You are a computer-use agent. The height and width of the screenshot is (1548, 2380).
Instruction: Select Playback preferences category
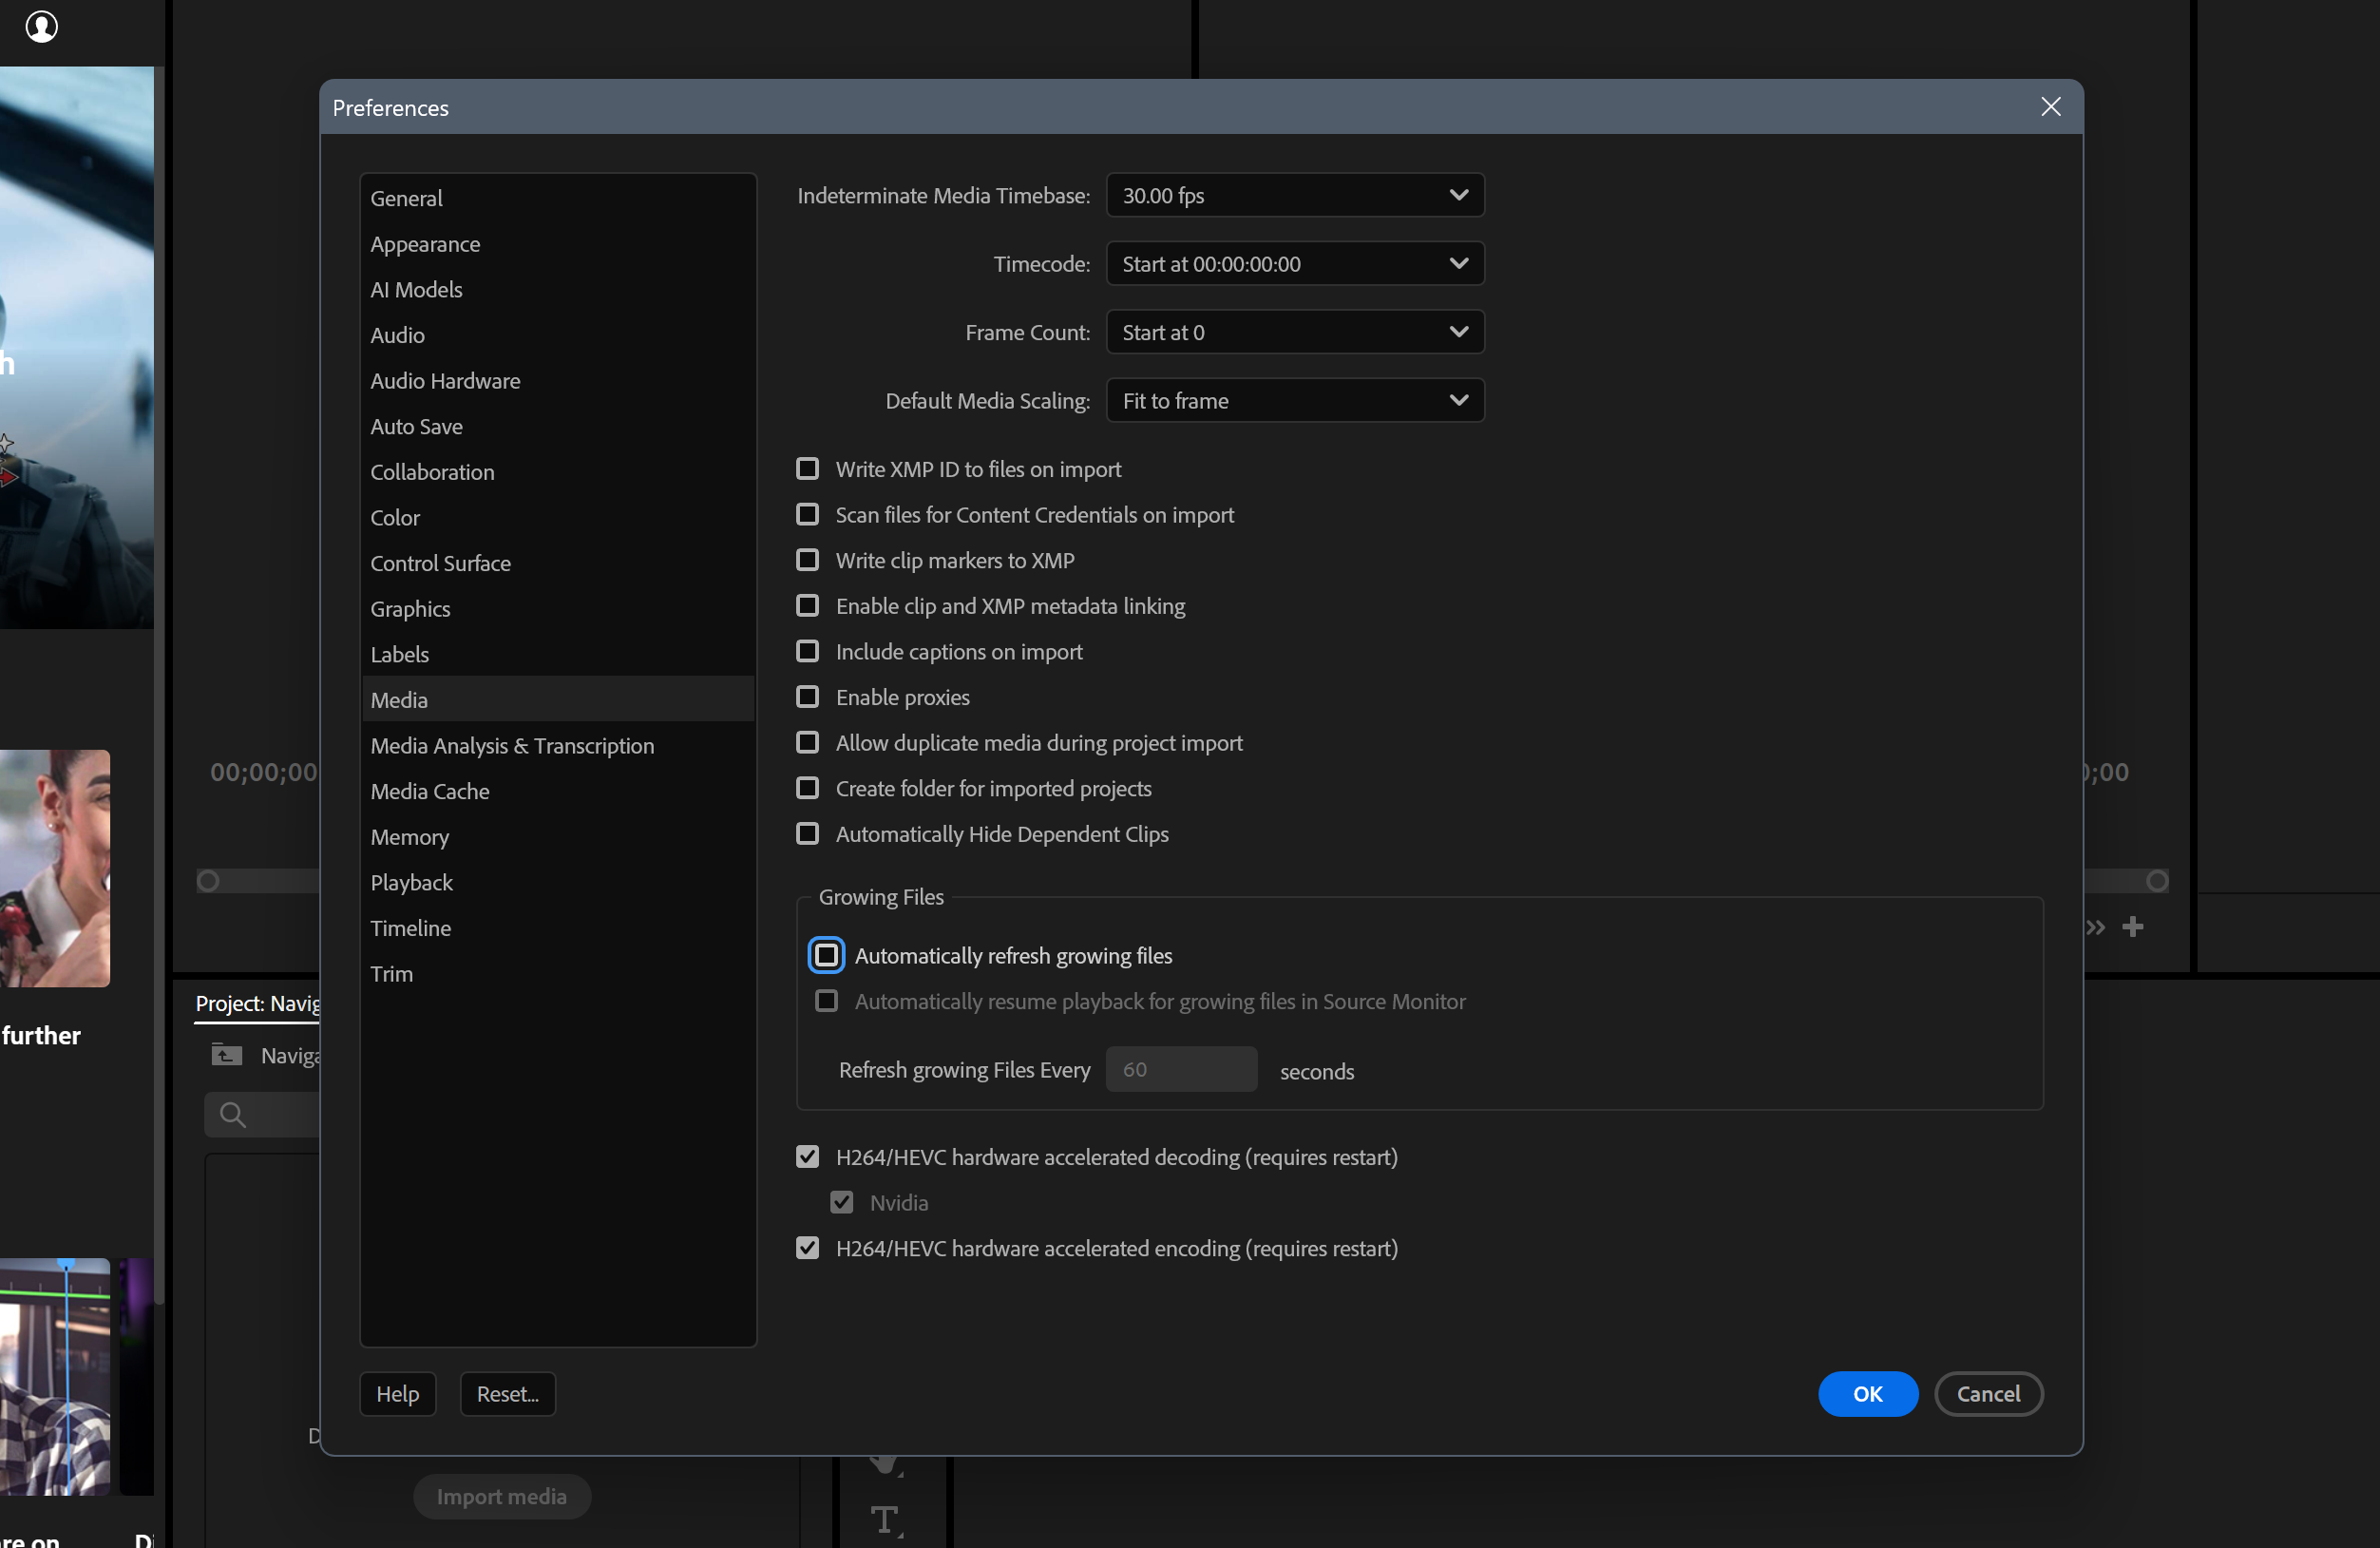(558, 882)
